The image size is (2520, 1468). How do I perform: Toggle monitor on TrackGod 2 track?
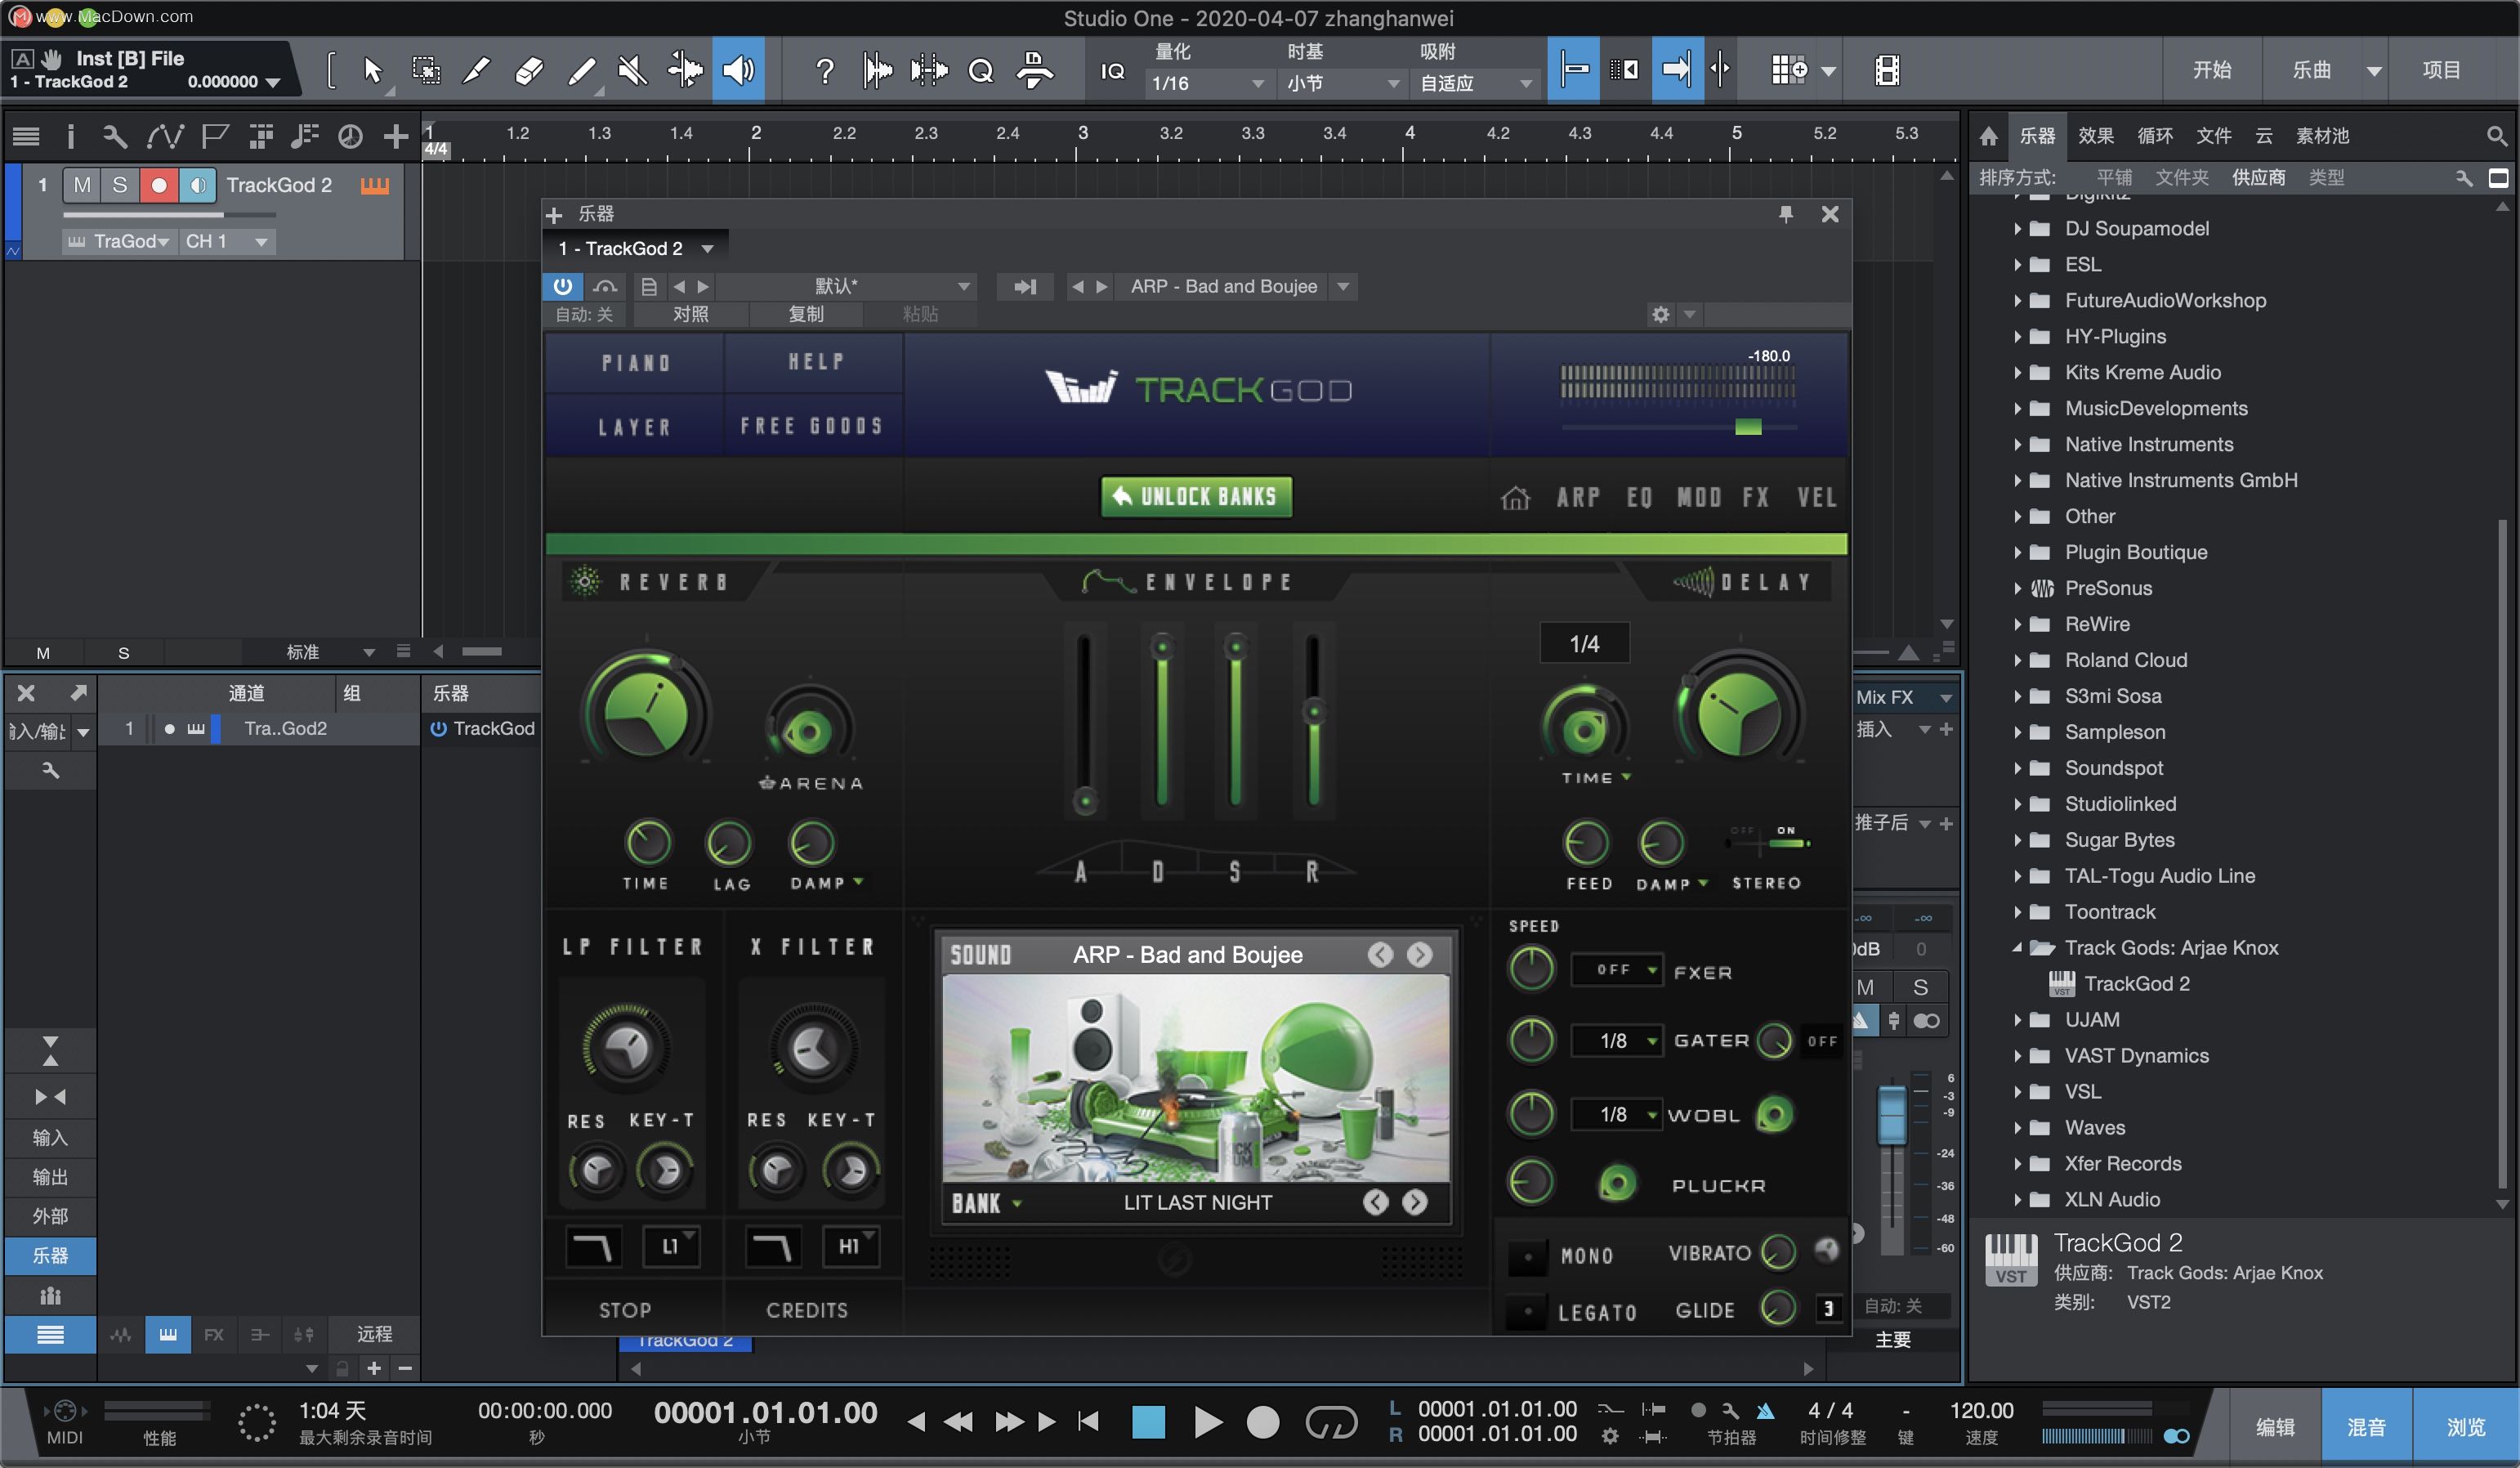point(198,185)
